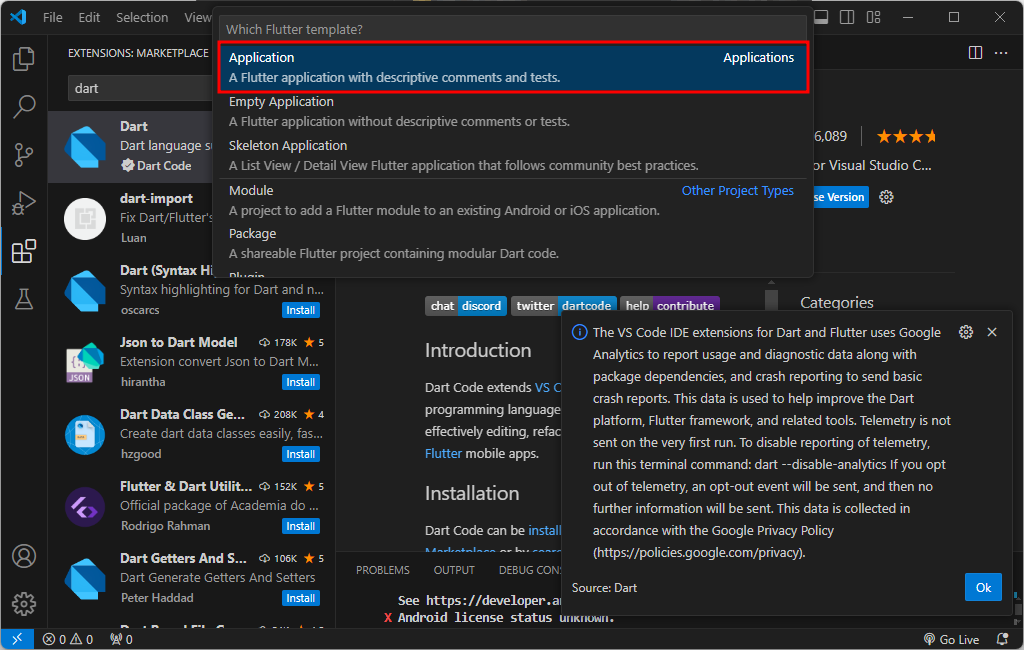Click the Json to Dart Model extension logo
The width and height of the screenshot is (1024, 650).
tap(86, 362)
